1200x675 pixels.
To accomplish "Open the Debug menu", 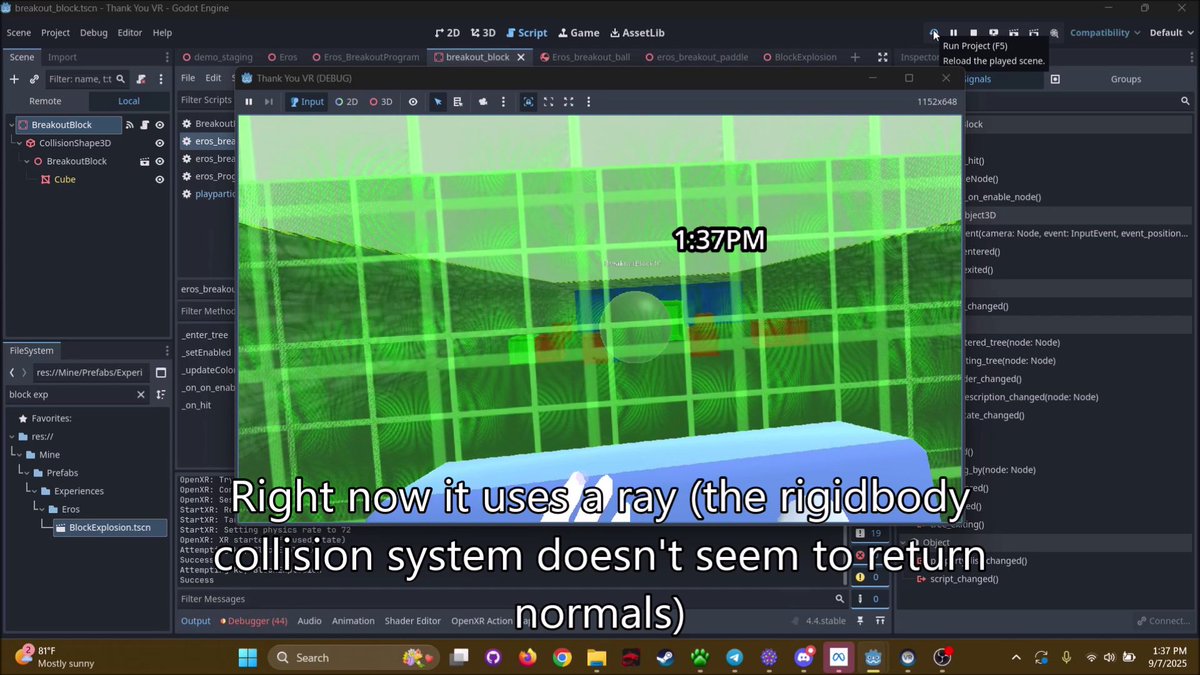I will click(93, 32).
